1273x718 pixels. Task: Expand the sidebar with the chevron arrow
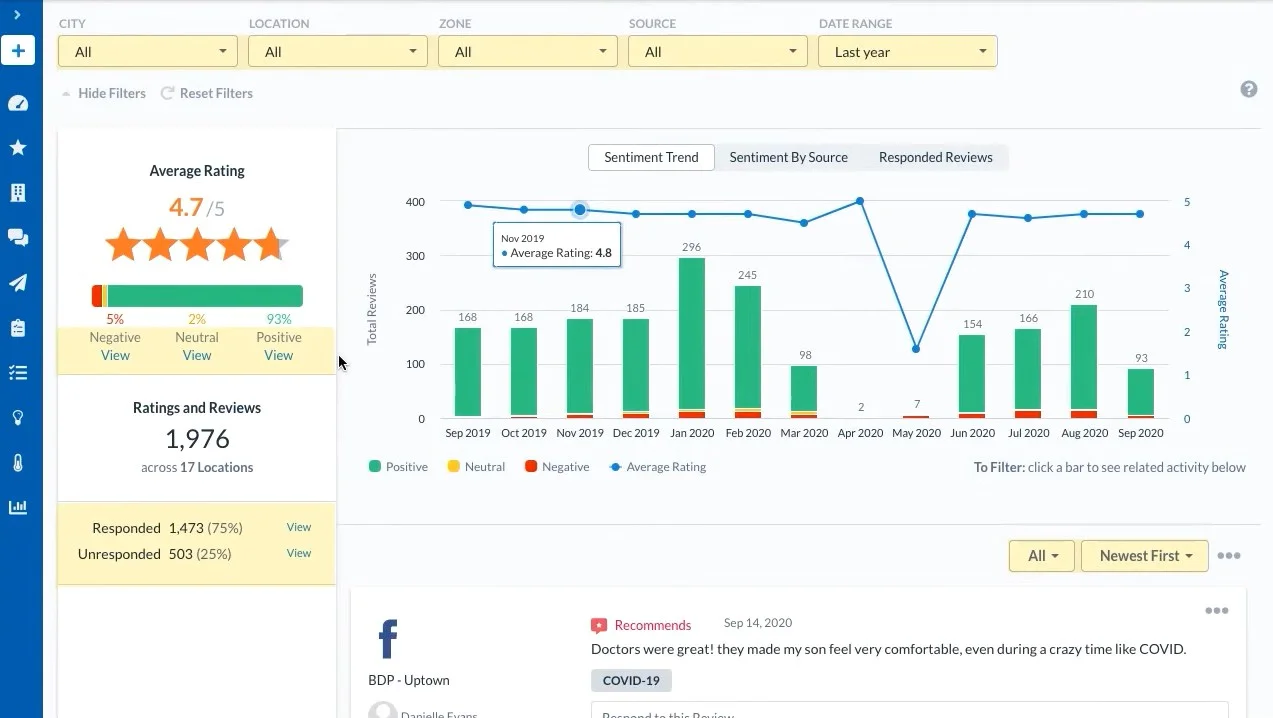17,14
